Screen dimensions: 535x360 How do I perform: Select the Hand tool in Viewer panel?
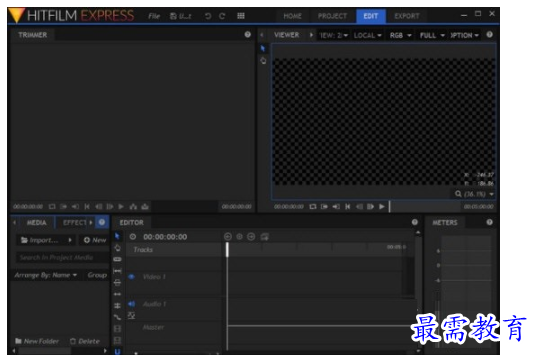(263, 61)
